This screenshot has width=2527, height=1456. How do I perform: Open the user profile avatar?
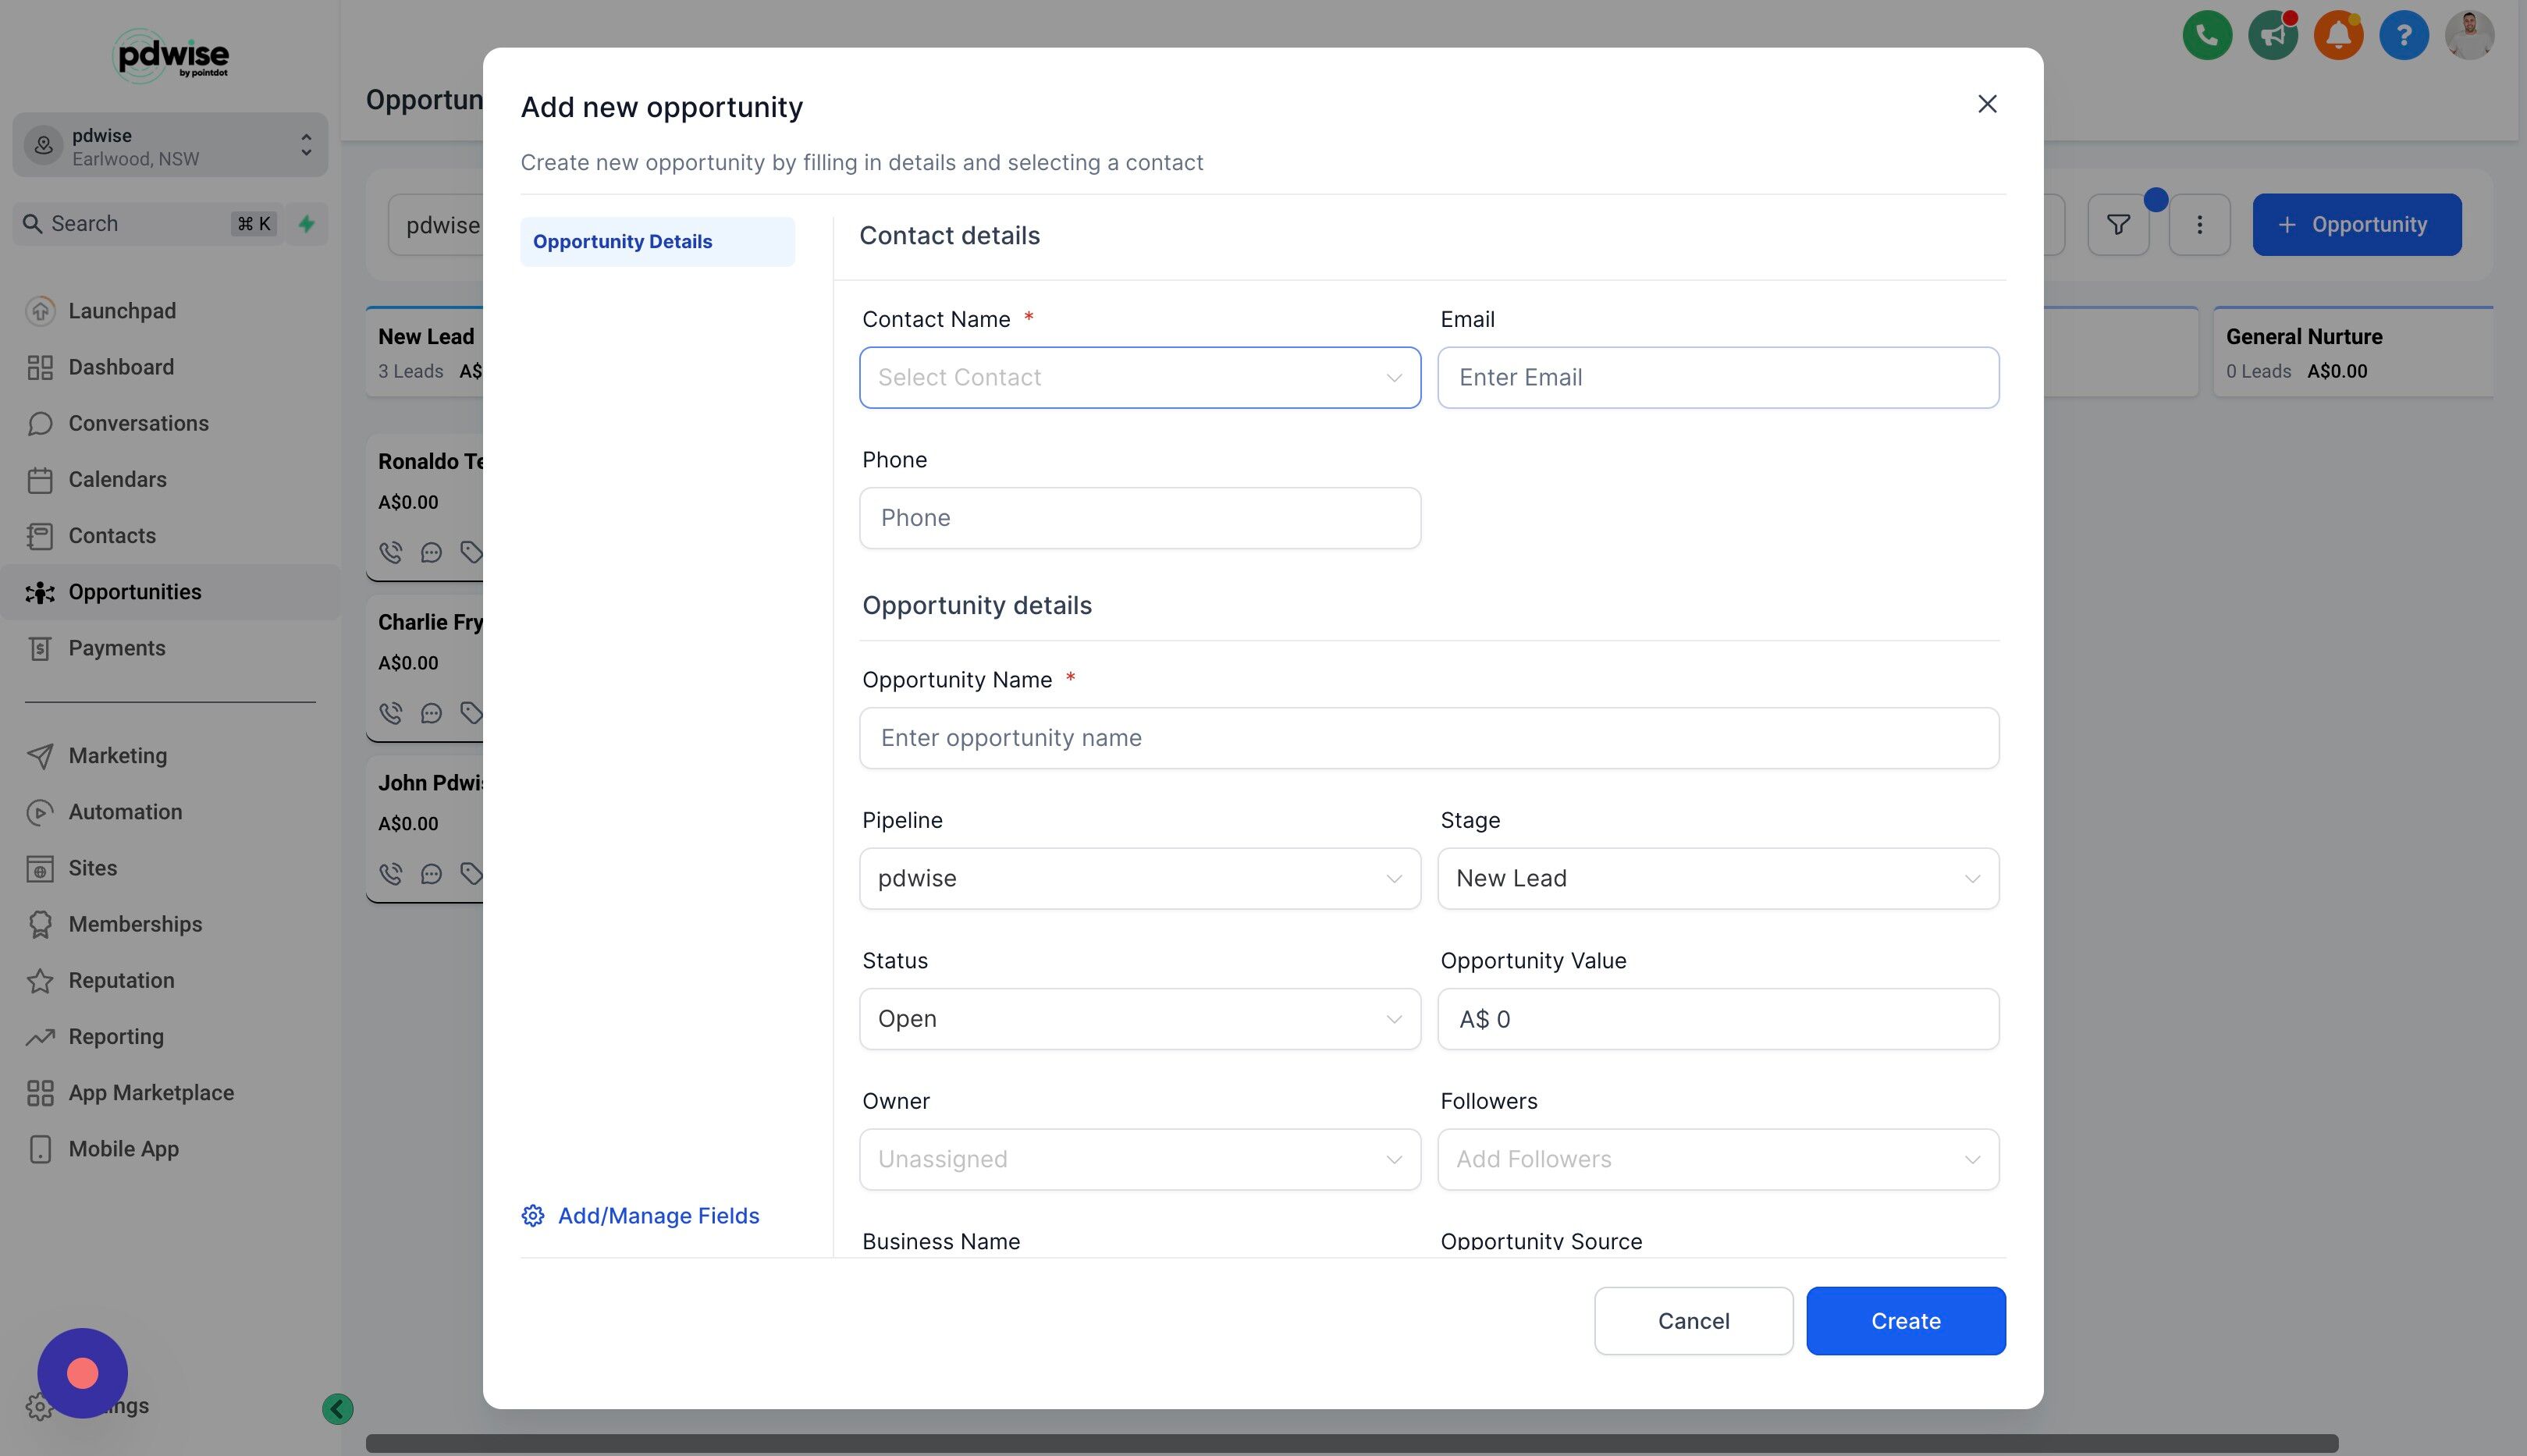(2468, 37)
